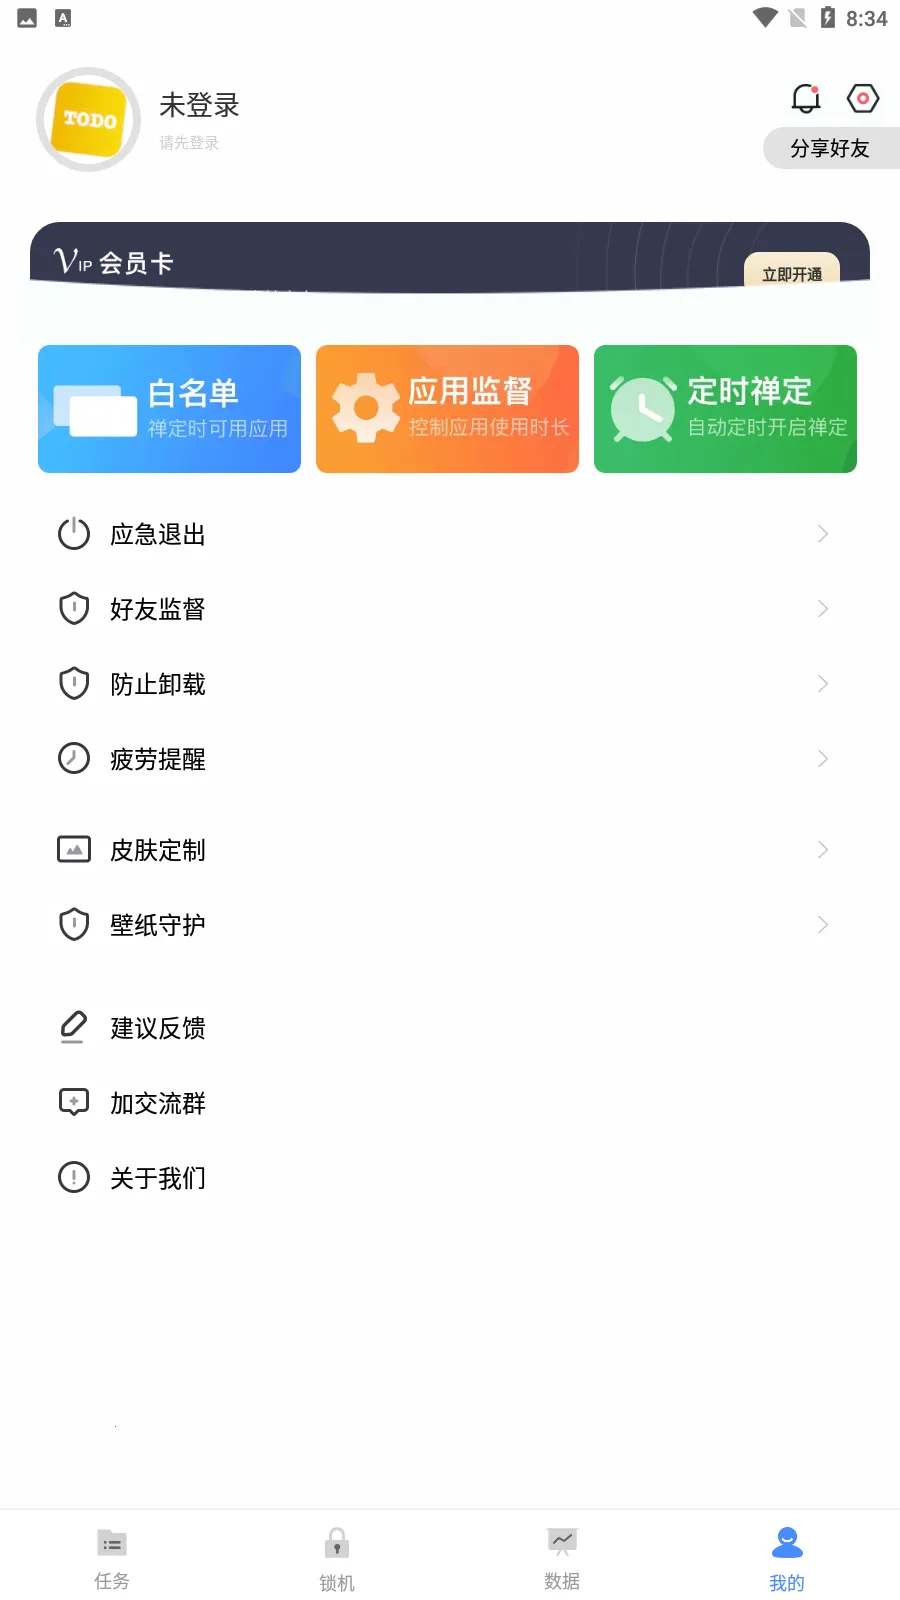Open 应急退出 using its right chevron
This screenshot has height=1600, width=900.
[822, 534]
